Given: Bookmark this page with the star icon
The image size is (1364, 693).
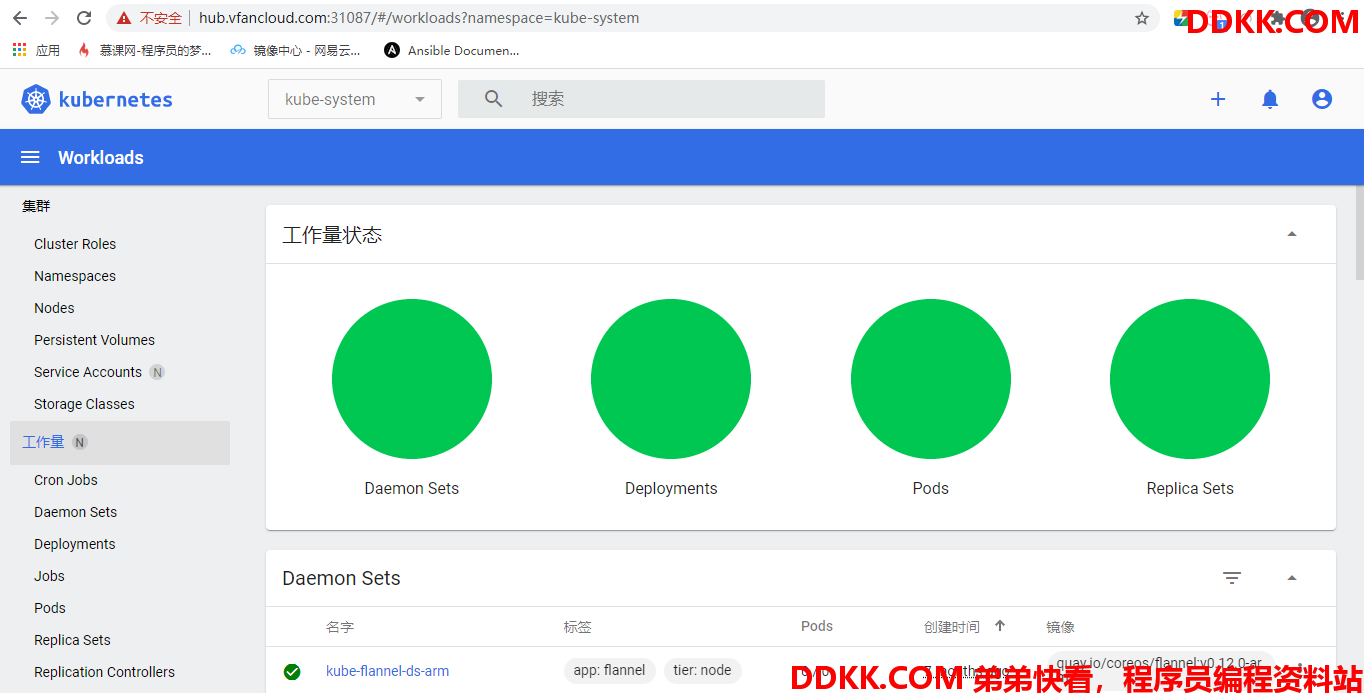Looking at the screenshot, I should pyautogui.click(x=1142, y=18).
